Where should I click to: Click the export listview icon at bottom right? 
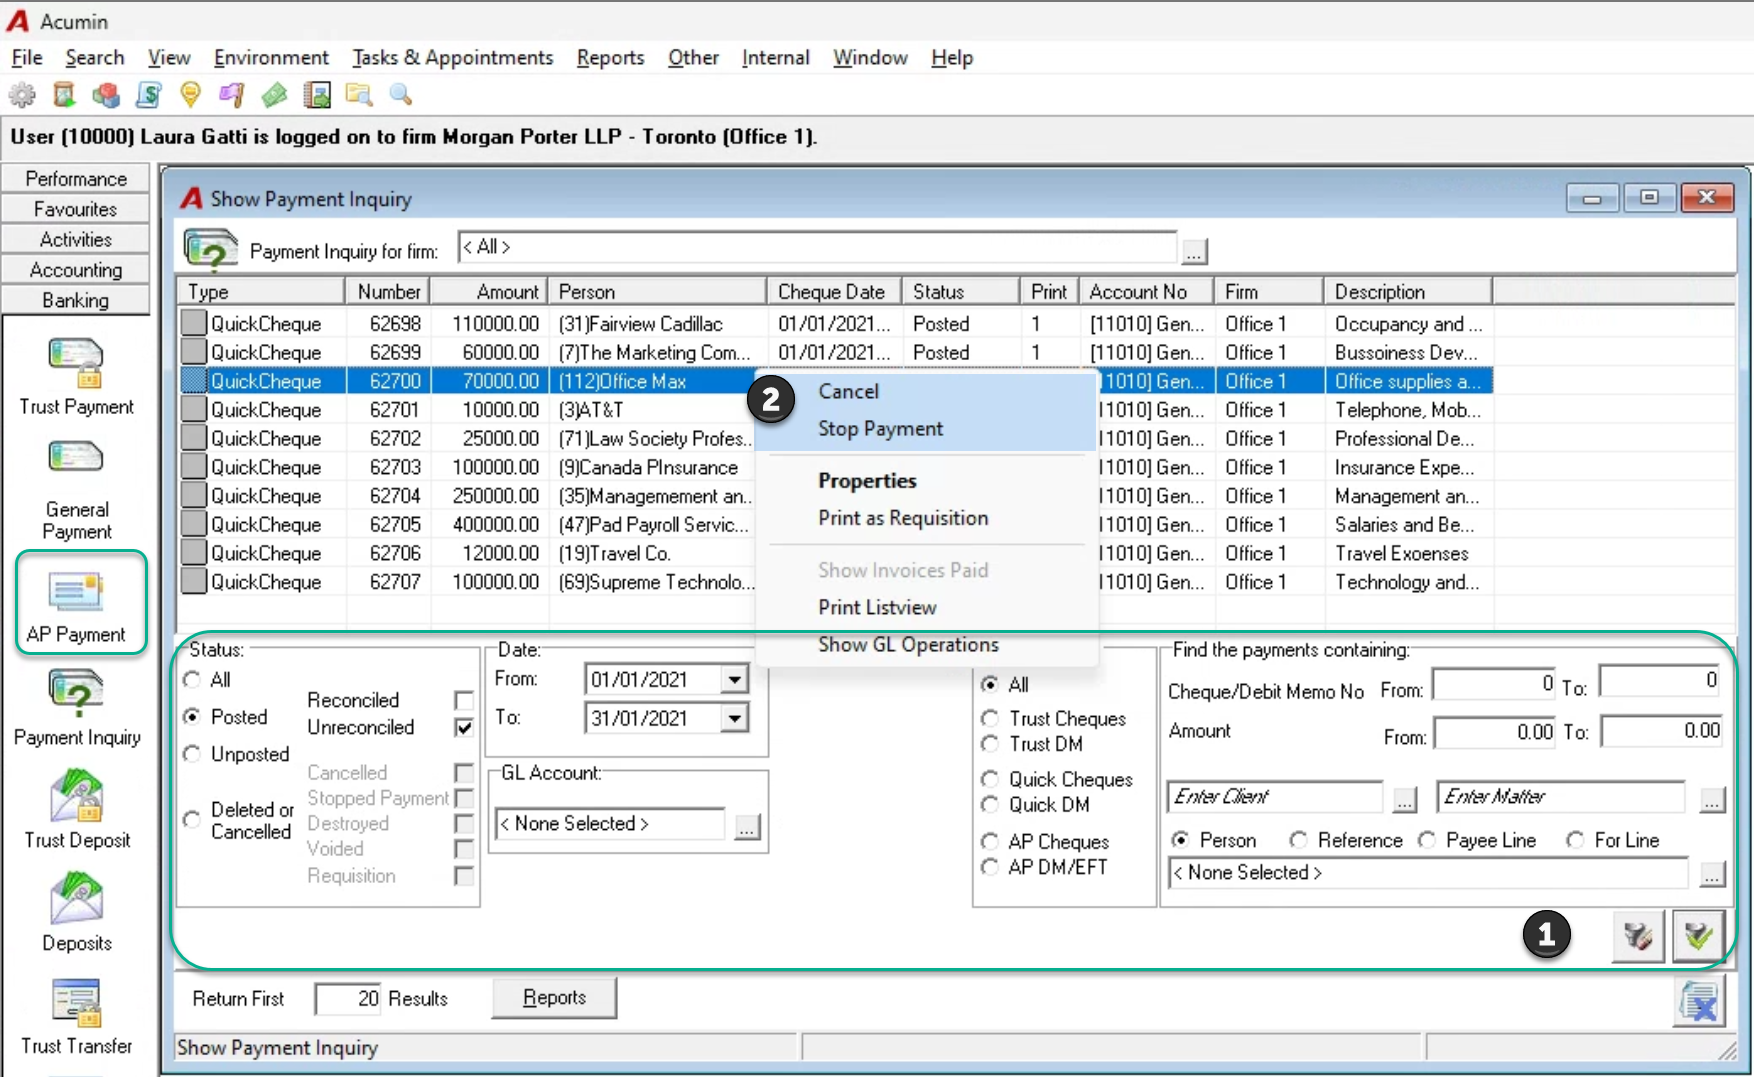pyautogui.click(x=1699, y=1001)
